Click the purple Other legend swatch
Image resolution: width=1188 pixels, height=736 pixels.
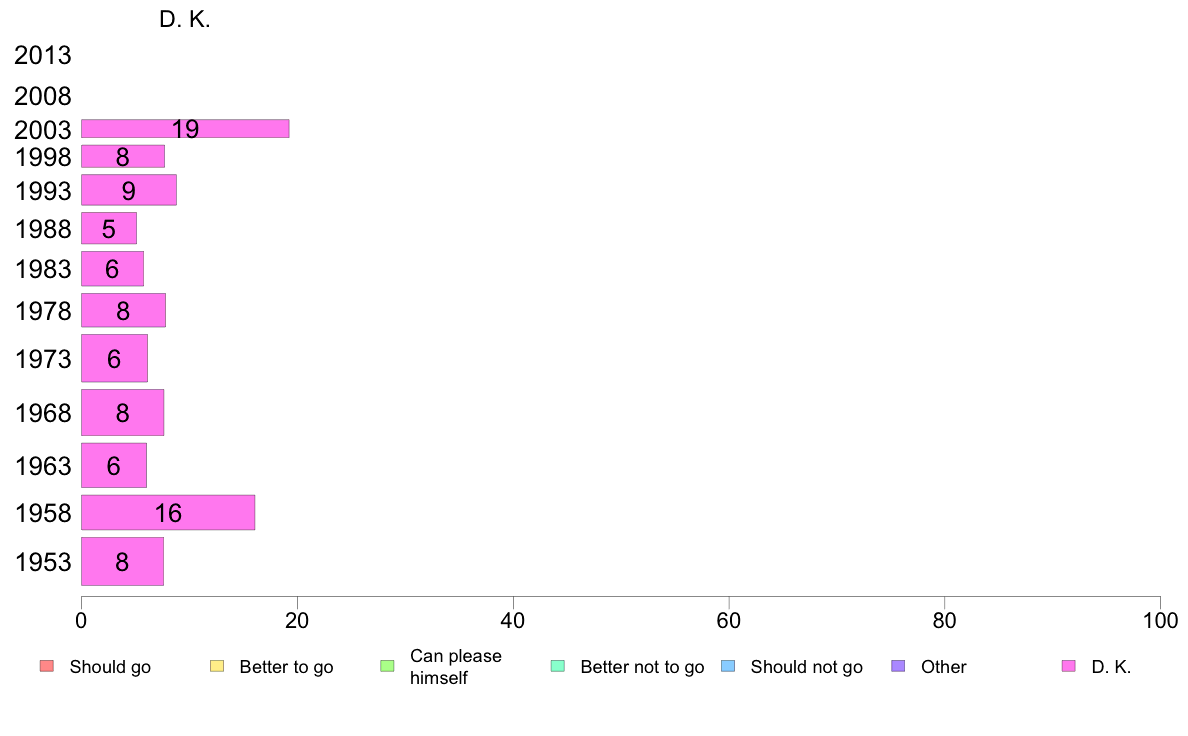click(899, 666)
